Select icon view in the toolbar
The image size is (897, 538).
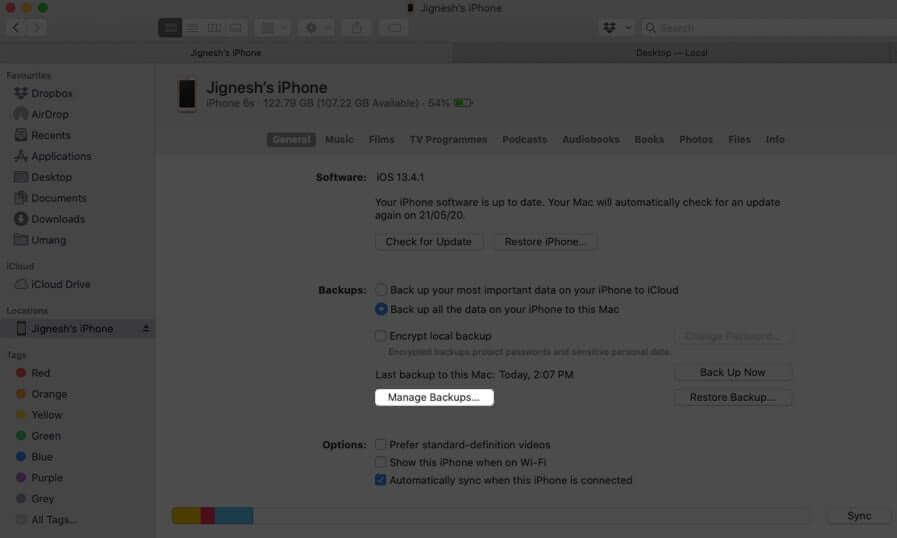[170, 27]
